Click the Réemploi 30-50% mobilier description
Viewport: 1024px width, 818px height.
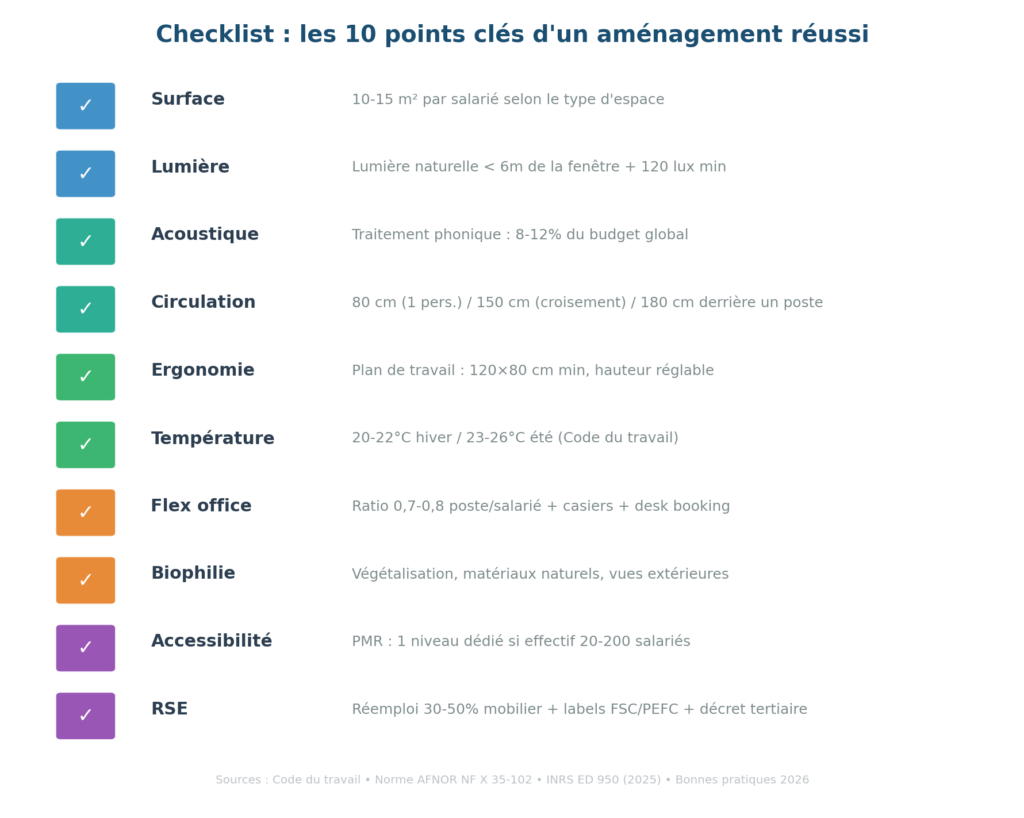579,709
